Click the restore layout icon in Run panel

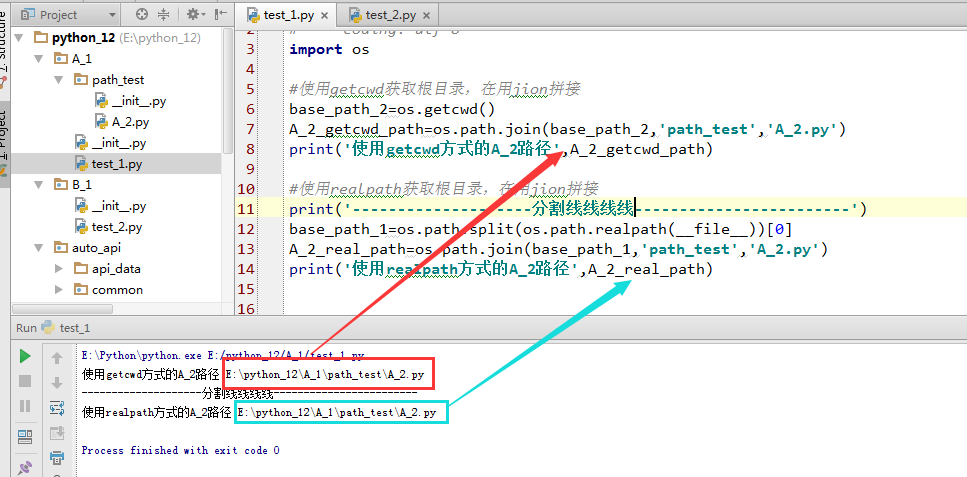pyautogui.click(x=25, y=435)
